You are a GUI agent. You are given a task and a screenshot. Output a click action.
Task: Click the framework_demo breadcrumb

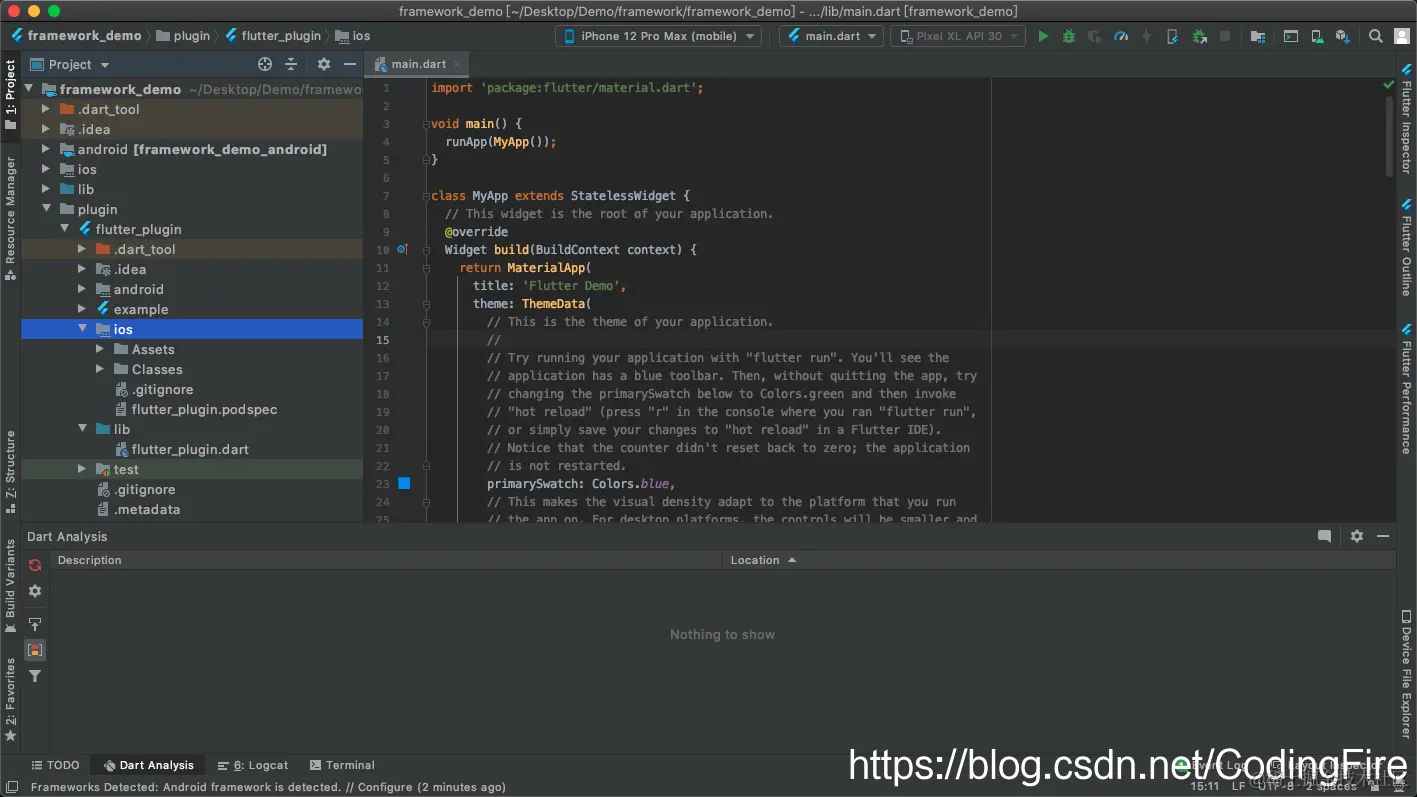pos(76,36)
